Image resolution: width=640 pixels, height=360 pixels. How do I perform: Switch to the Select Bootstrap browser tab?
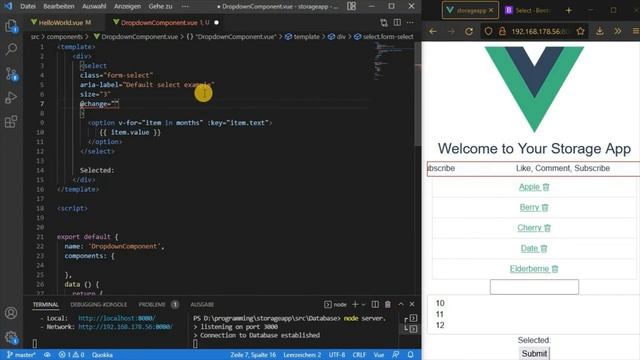529,10
